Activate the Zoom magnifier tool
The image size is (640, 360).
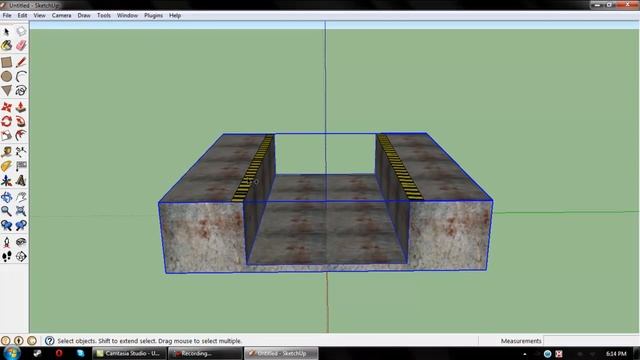click(7, 211)
